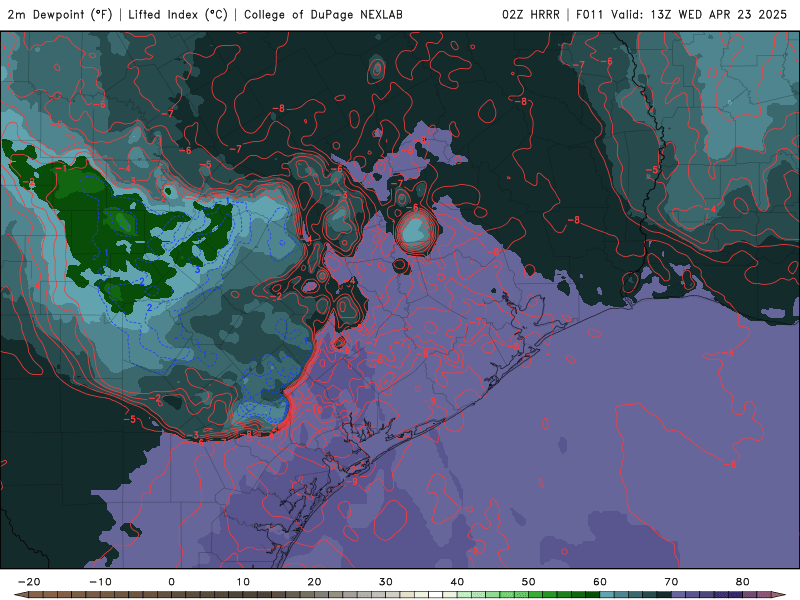Click the "2m Dewpoint (°F)" title text
The image size is (800, 600).
60,15
